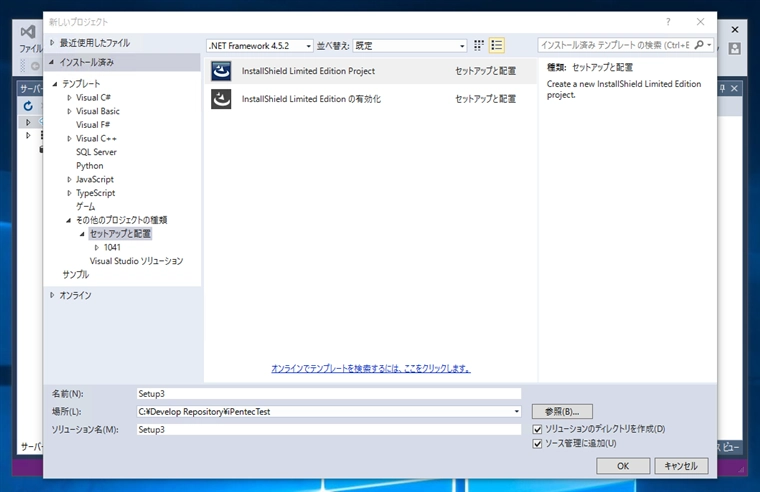The height and width of the screenshot is (492, 760).
Task: Click the Visual Studio logo icon
Action: (x=28, y=32)
